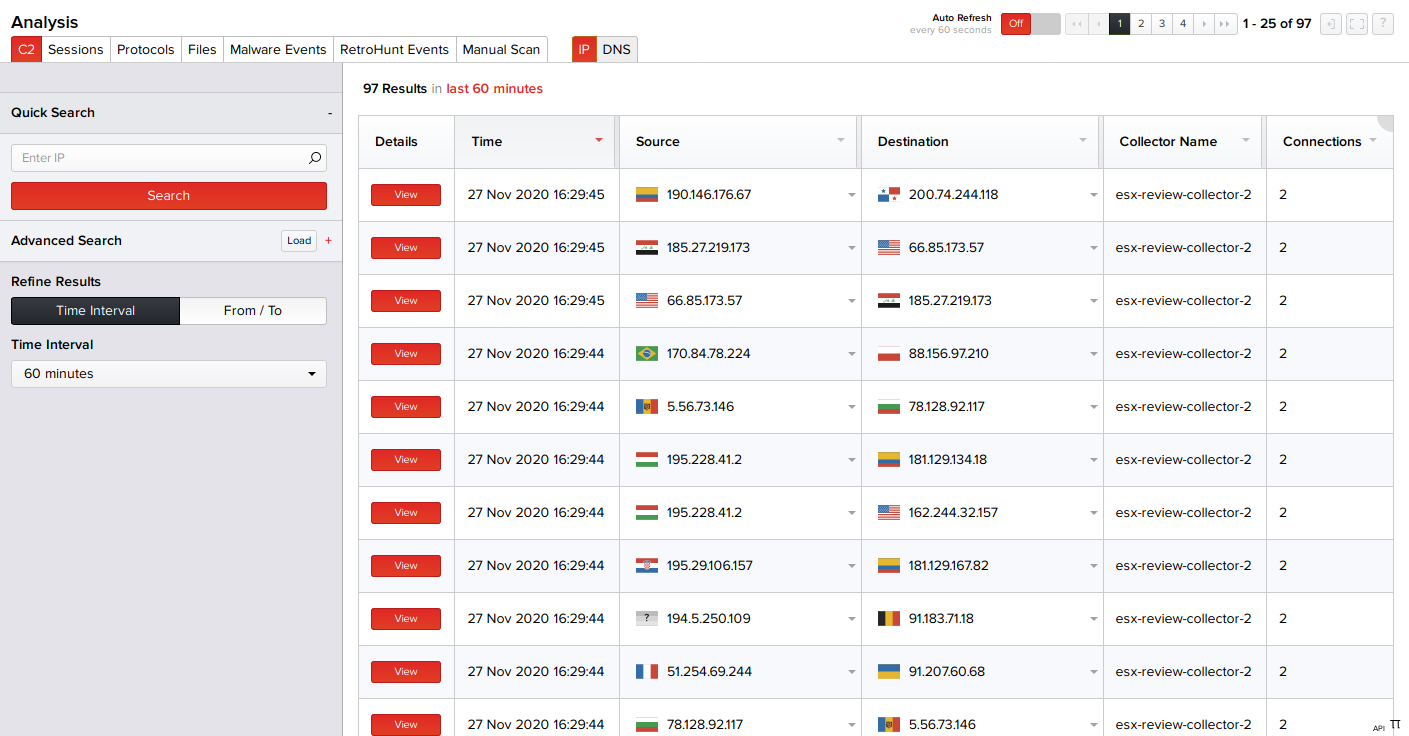
Task: Expand dropdown arrow beside source 190.146.176.67
Action: [x=851, y=196]
